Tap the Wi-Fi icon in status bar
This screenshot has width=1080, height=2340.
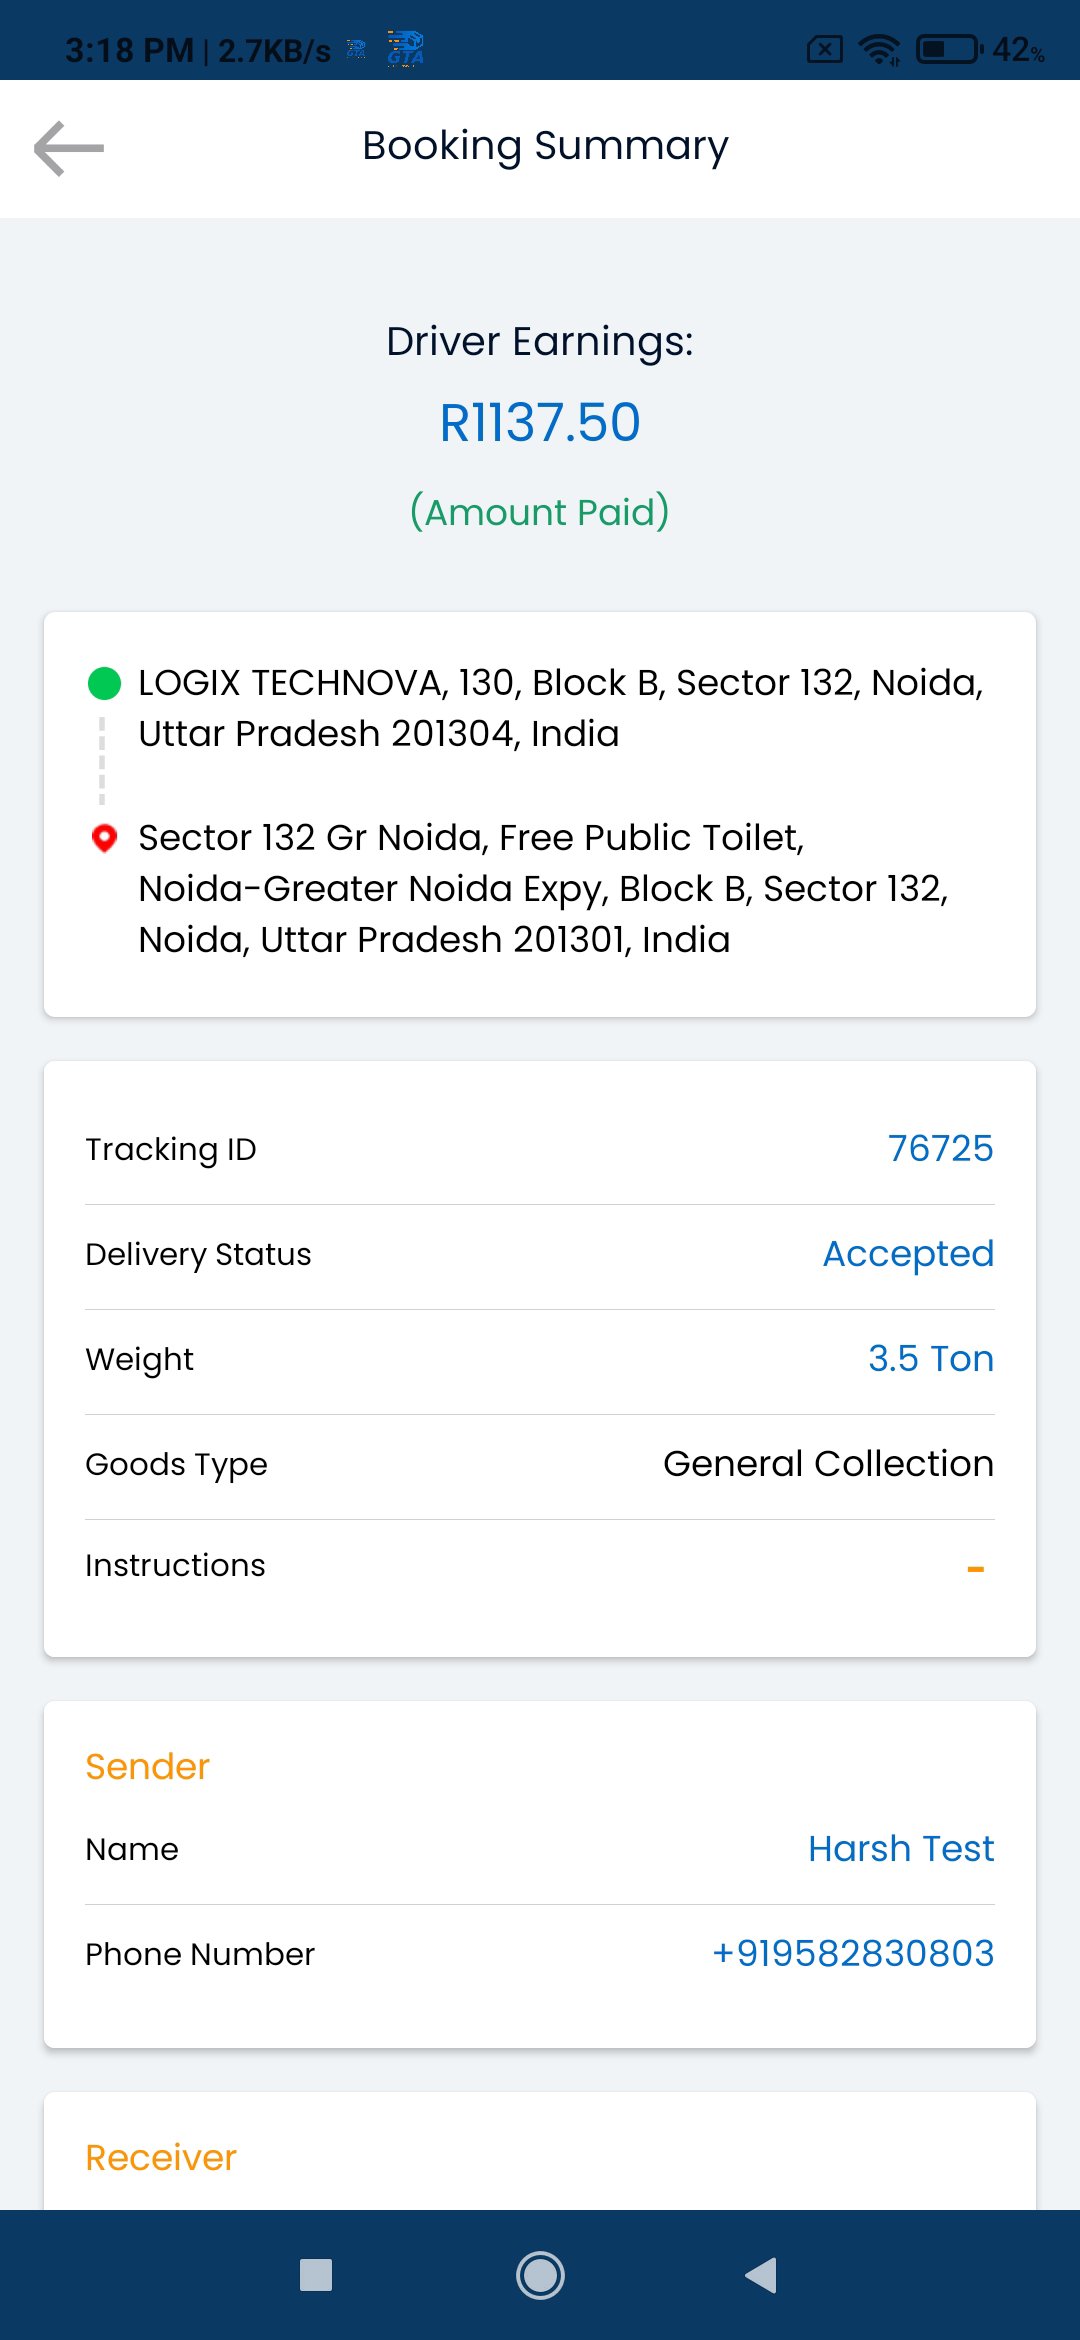[880, 49]
